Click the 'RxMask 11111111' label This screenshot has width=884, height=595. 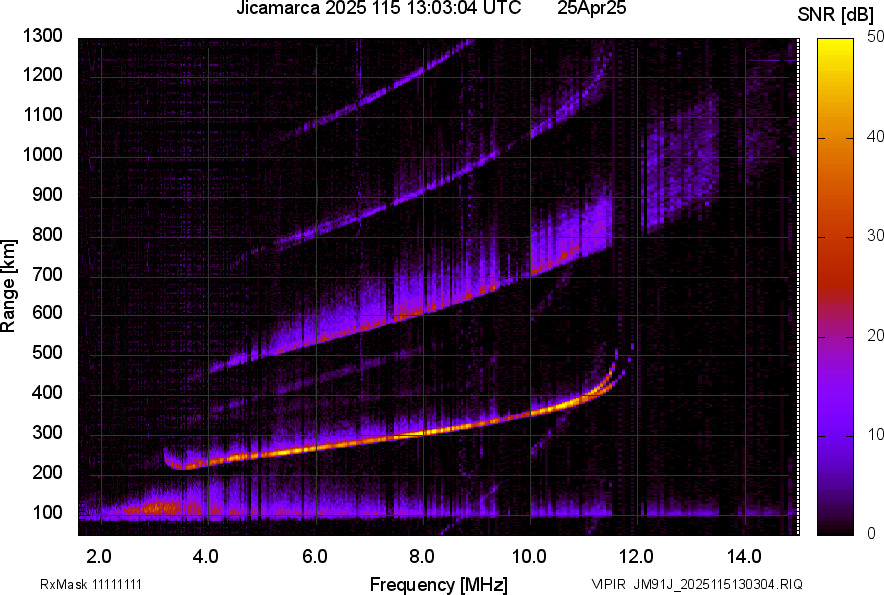point(91,584)
